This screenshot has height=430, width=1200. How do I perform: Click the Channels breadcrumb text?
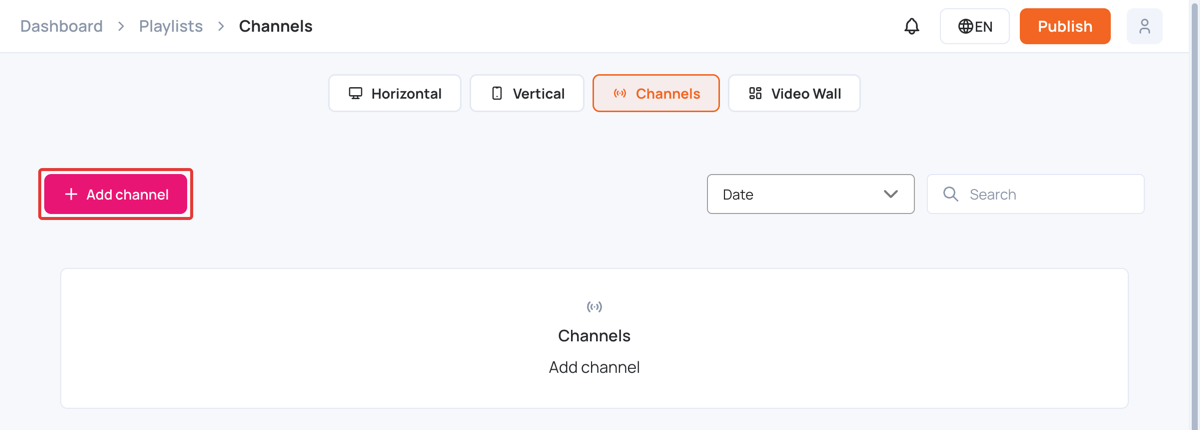tap(276, 27)
